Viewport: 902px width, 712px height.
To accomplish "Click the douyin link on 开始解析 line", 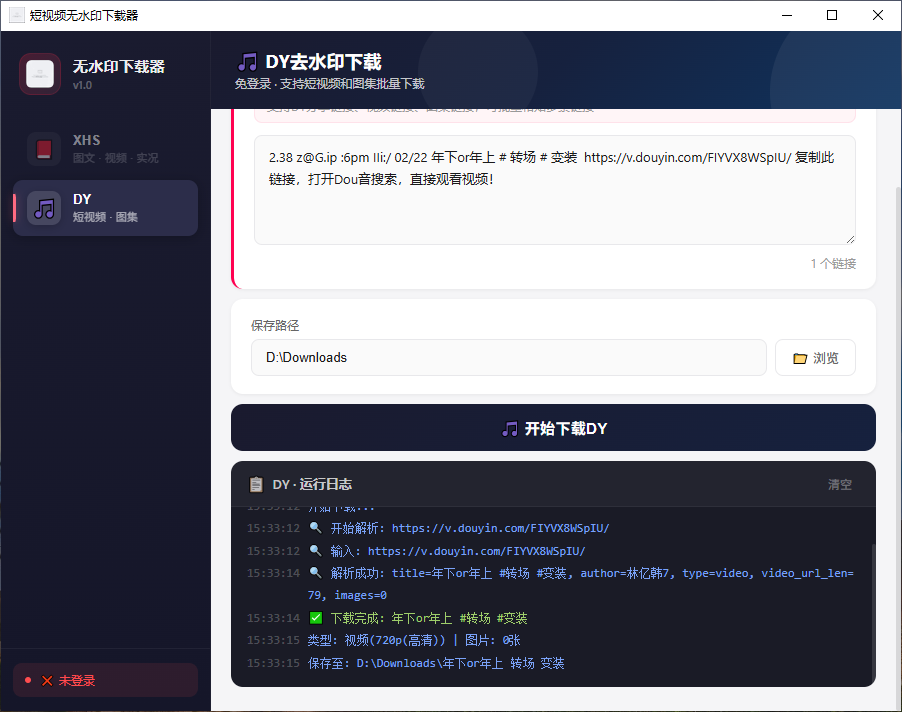I will [x=500, y=528].
